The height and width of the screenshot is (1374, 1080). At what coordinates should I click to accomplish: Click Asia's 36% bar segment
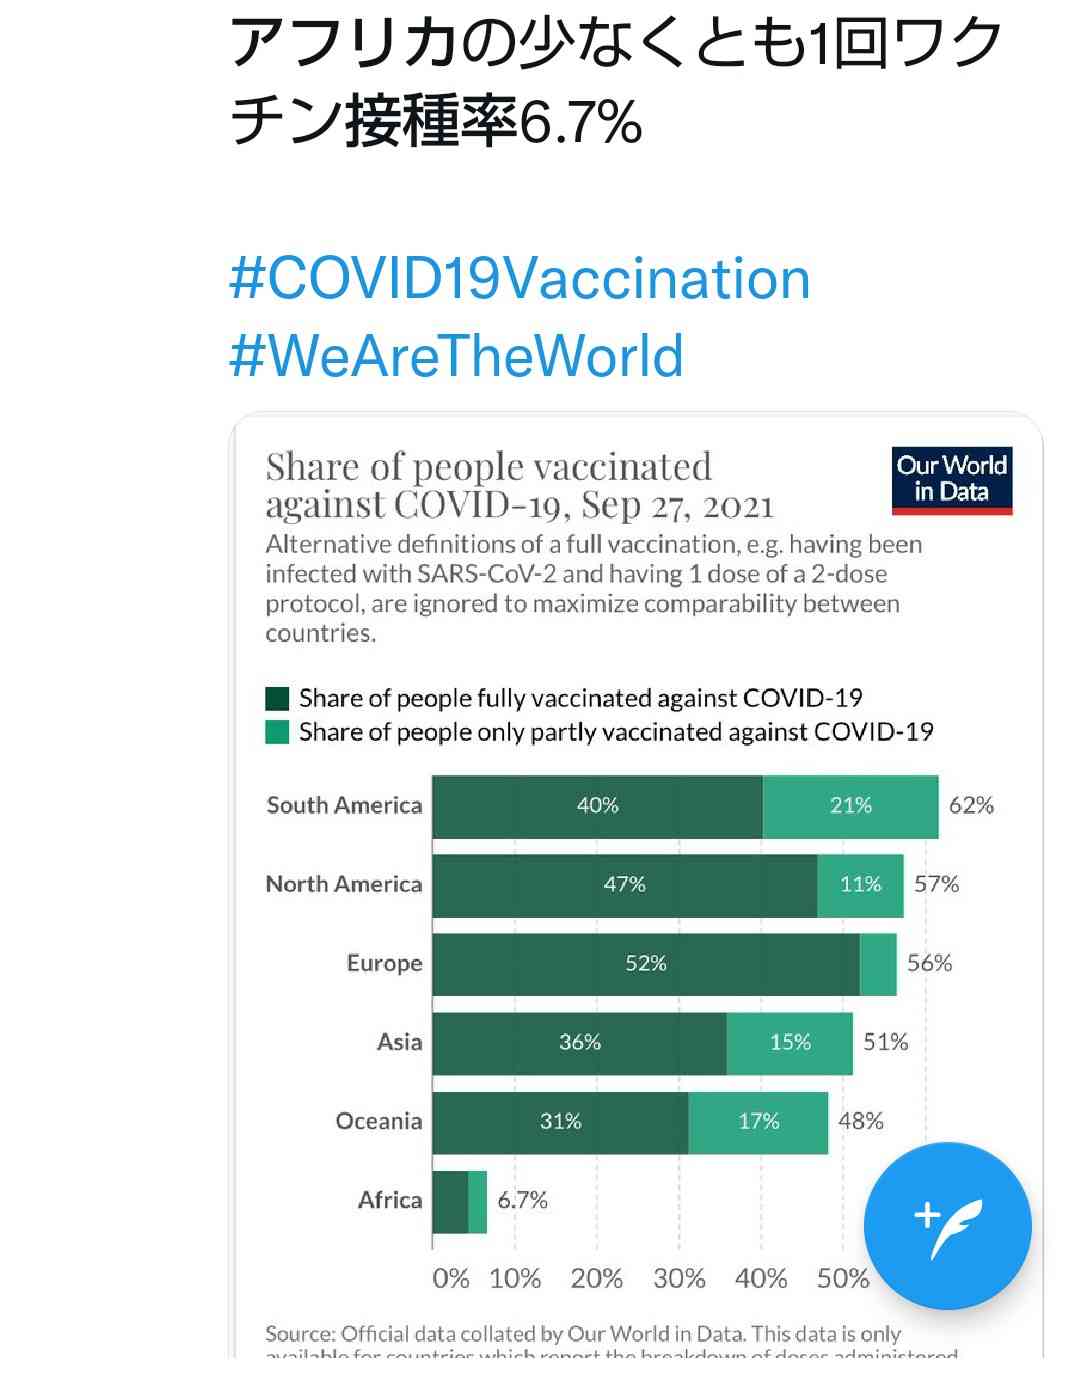click(579, 1043)
